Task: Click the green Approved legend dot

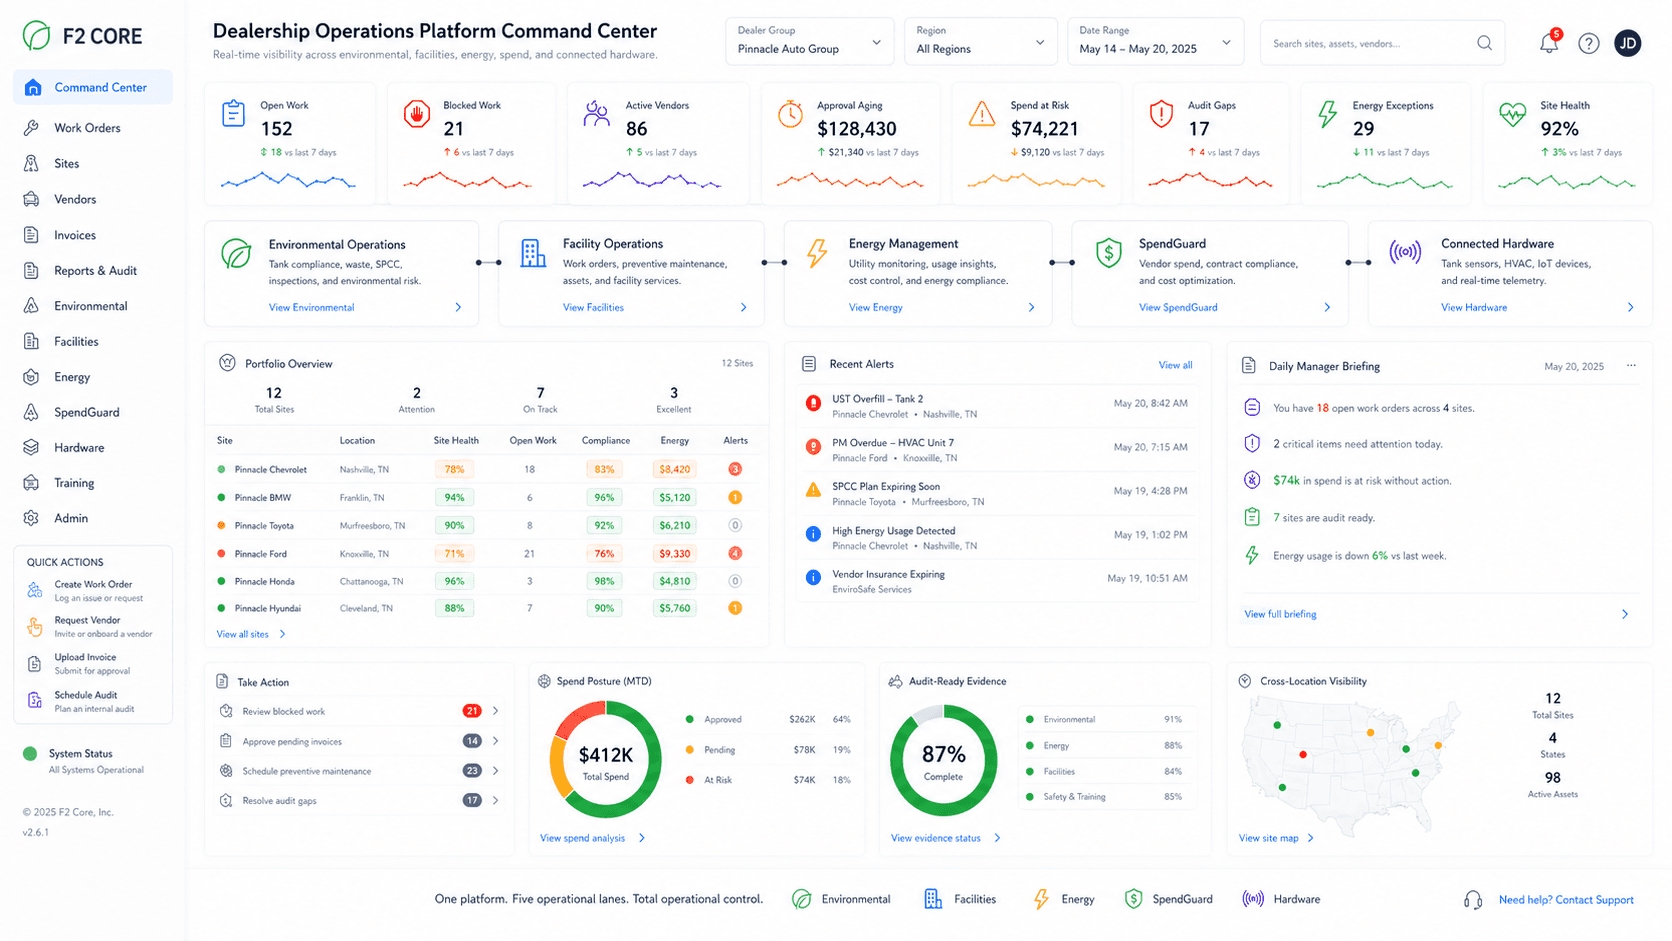Action: click(x=690, y=719)
